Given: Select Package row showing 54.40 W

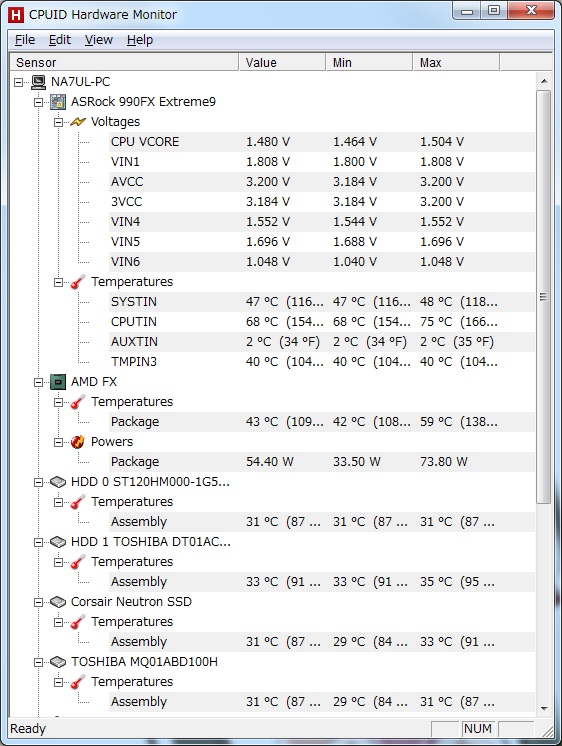Looking at the screenshot, I should (x=322, y=461).
